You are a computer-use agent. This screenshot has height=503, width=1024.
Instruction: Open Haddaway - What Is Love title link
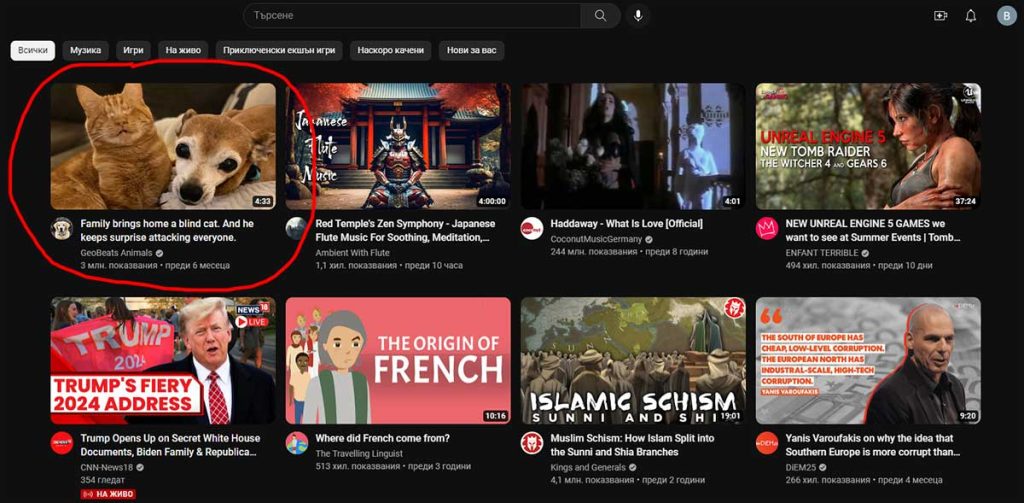point(612,224)
